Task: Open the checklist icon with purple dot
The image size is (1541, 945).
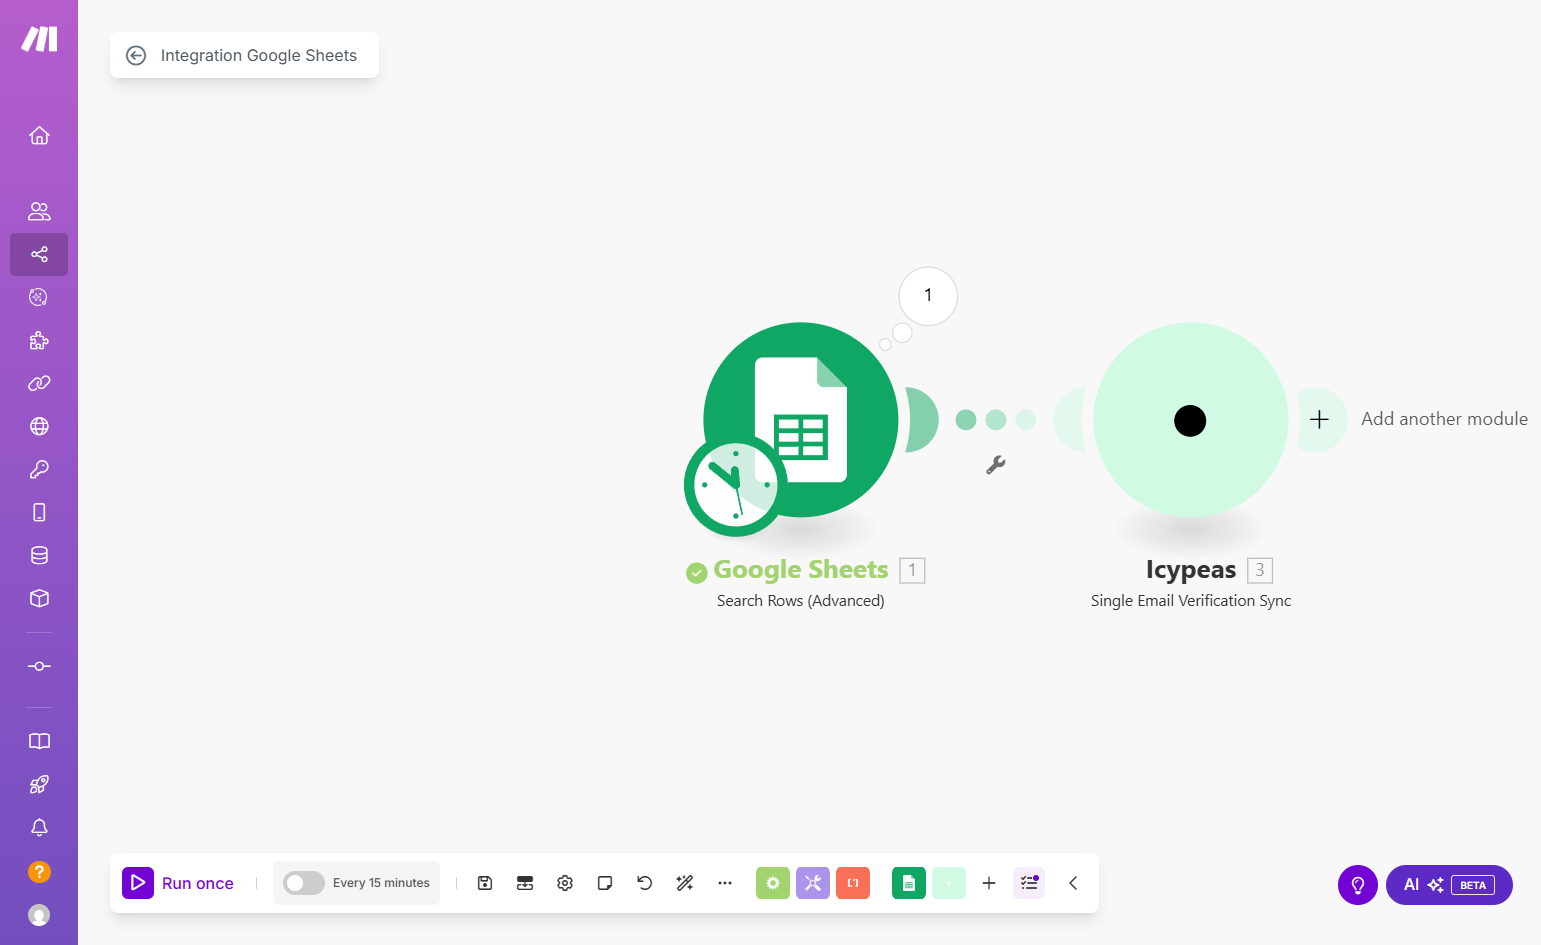Action: click(x=1029, y=883)
